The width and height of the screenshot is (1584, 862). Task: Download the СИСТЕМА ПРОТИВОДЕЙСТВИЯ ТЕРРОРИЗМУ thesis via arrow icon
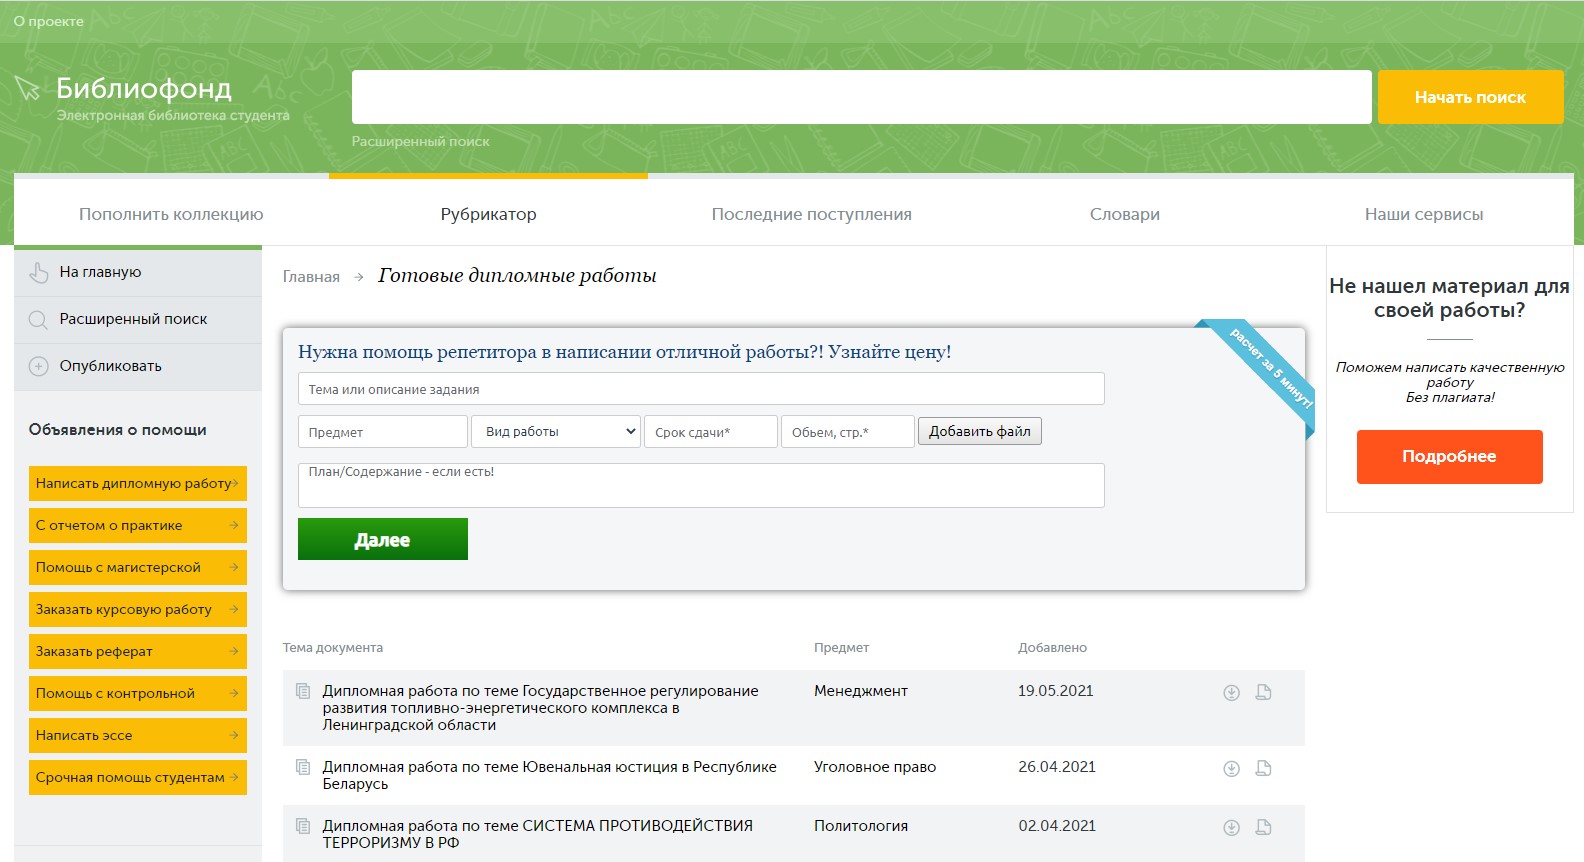click(x=1232, y=827)
